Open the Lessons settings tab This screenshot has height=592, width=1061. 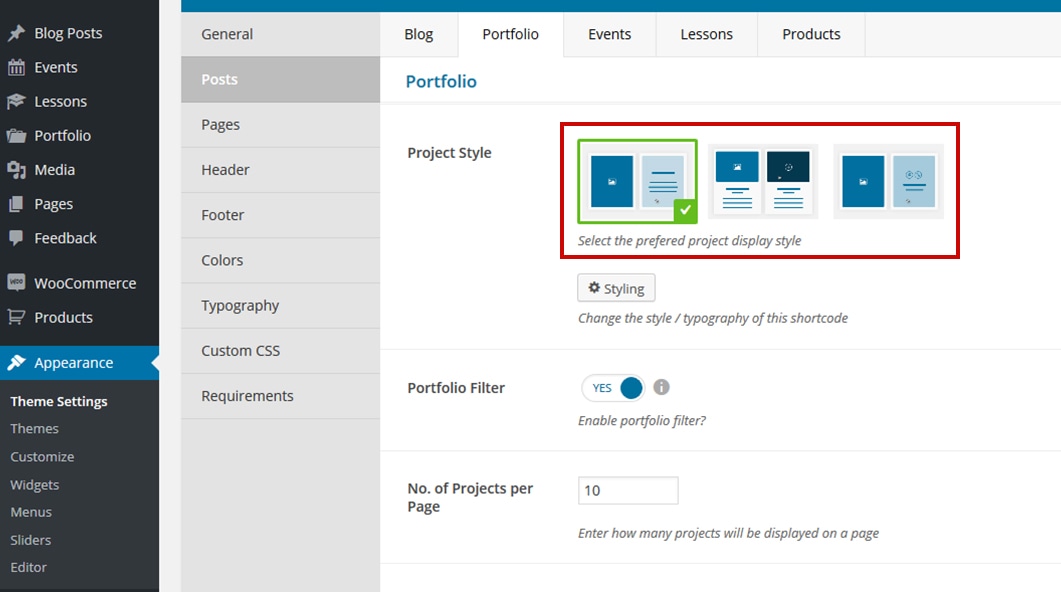(x=706, y=34)
